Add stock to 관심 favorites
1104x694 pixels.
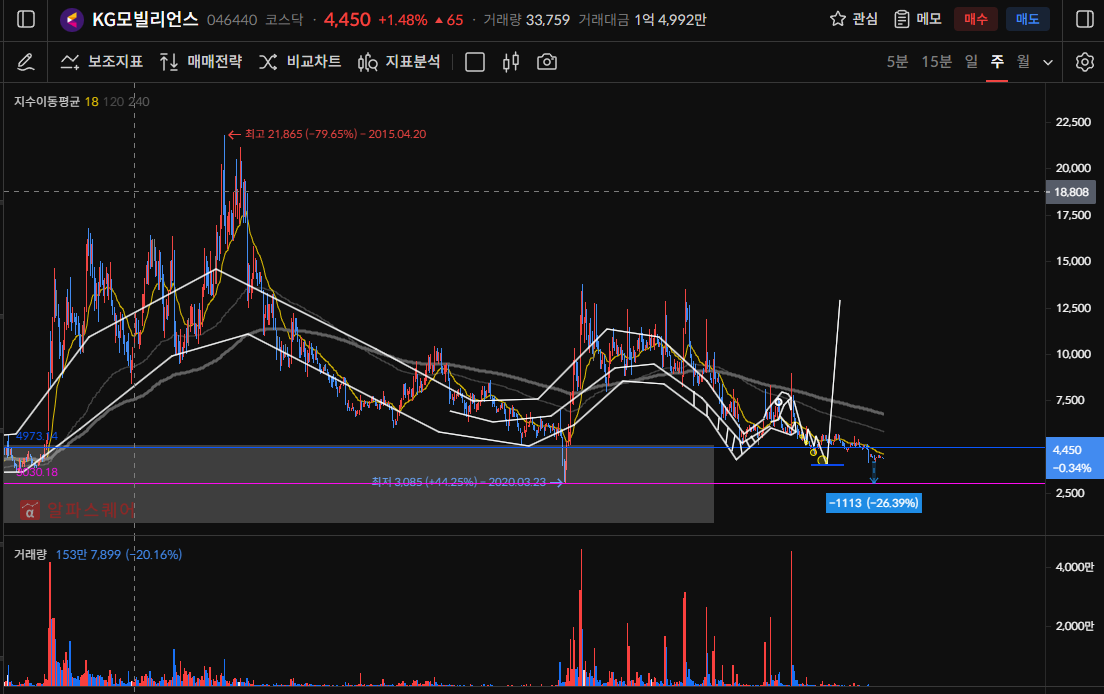[854, 19]
